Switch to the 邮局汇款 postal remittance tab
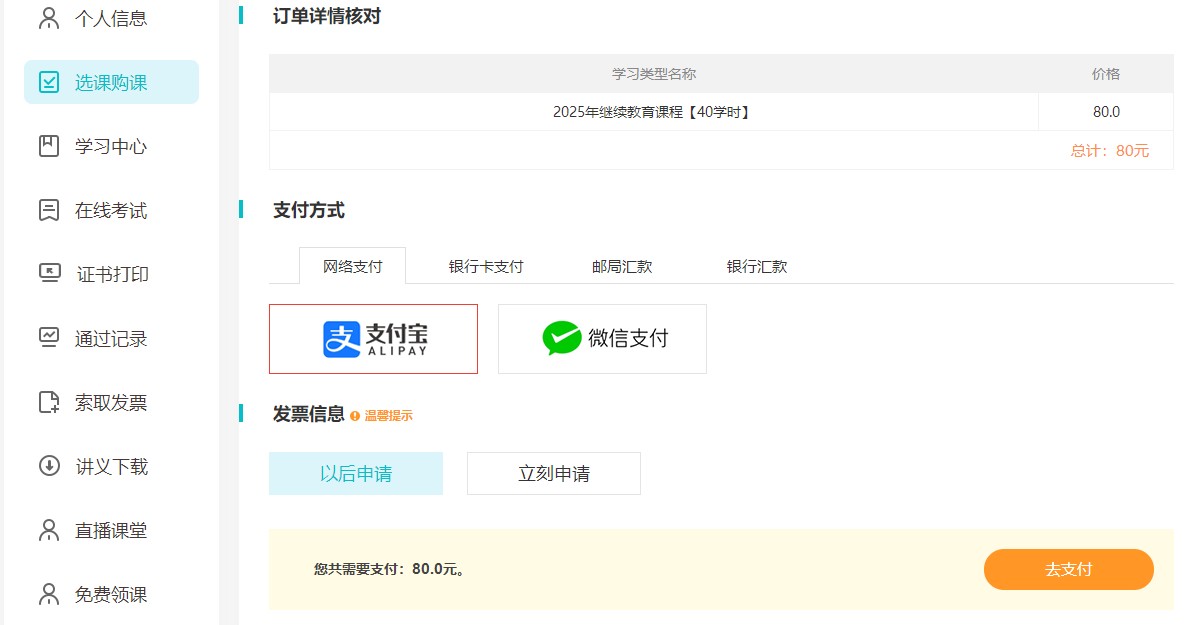The width and height of the screenshot is (1199, 625). (x=620, y=266)
